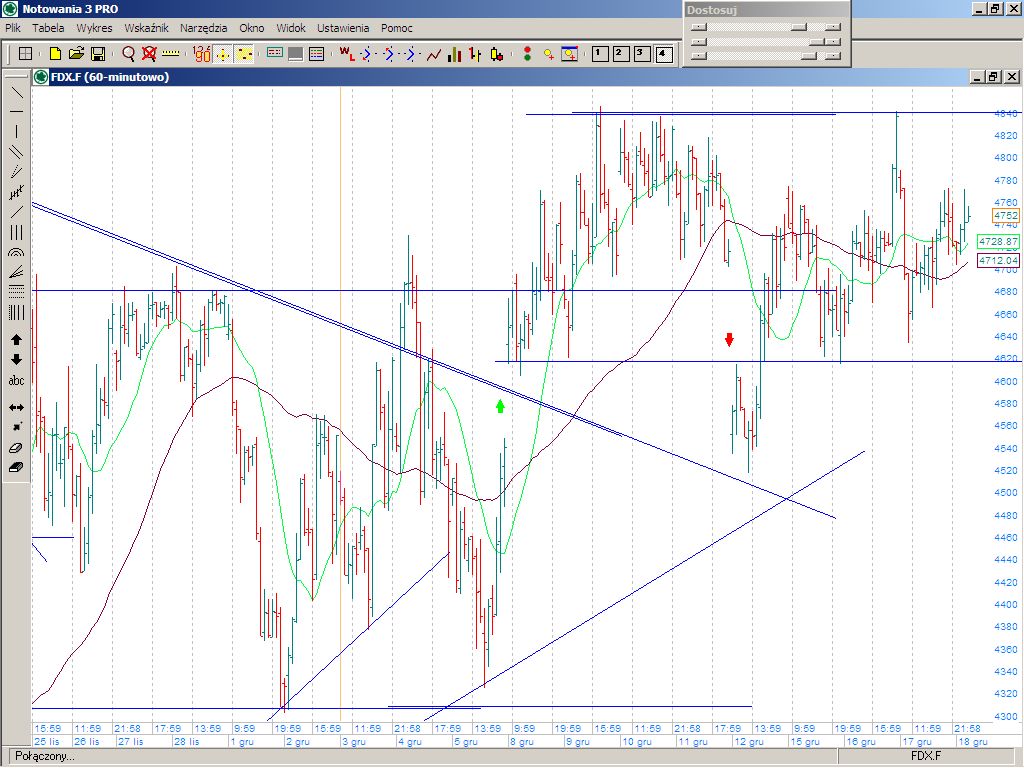
Task: Select the fan lines drawing tool
Action: click(16, 272)
